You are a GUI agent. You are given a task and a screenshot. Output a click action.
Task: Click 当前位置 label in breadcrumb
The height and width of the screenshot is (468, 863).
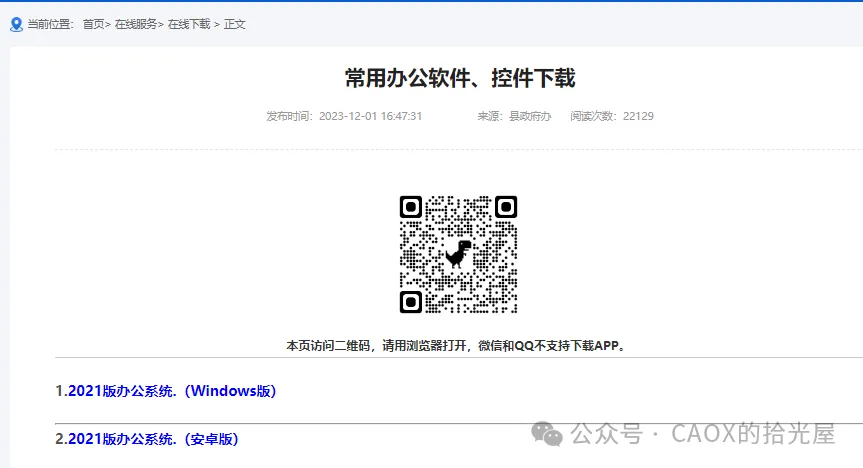tap(51, 24)
